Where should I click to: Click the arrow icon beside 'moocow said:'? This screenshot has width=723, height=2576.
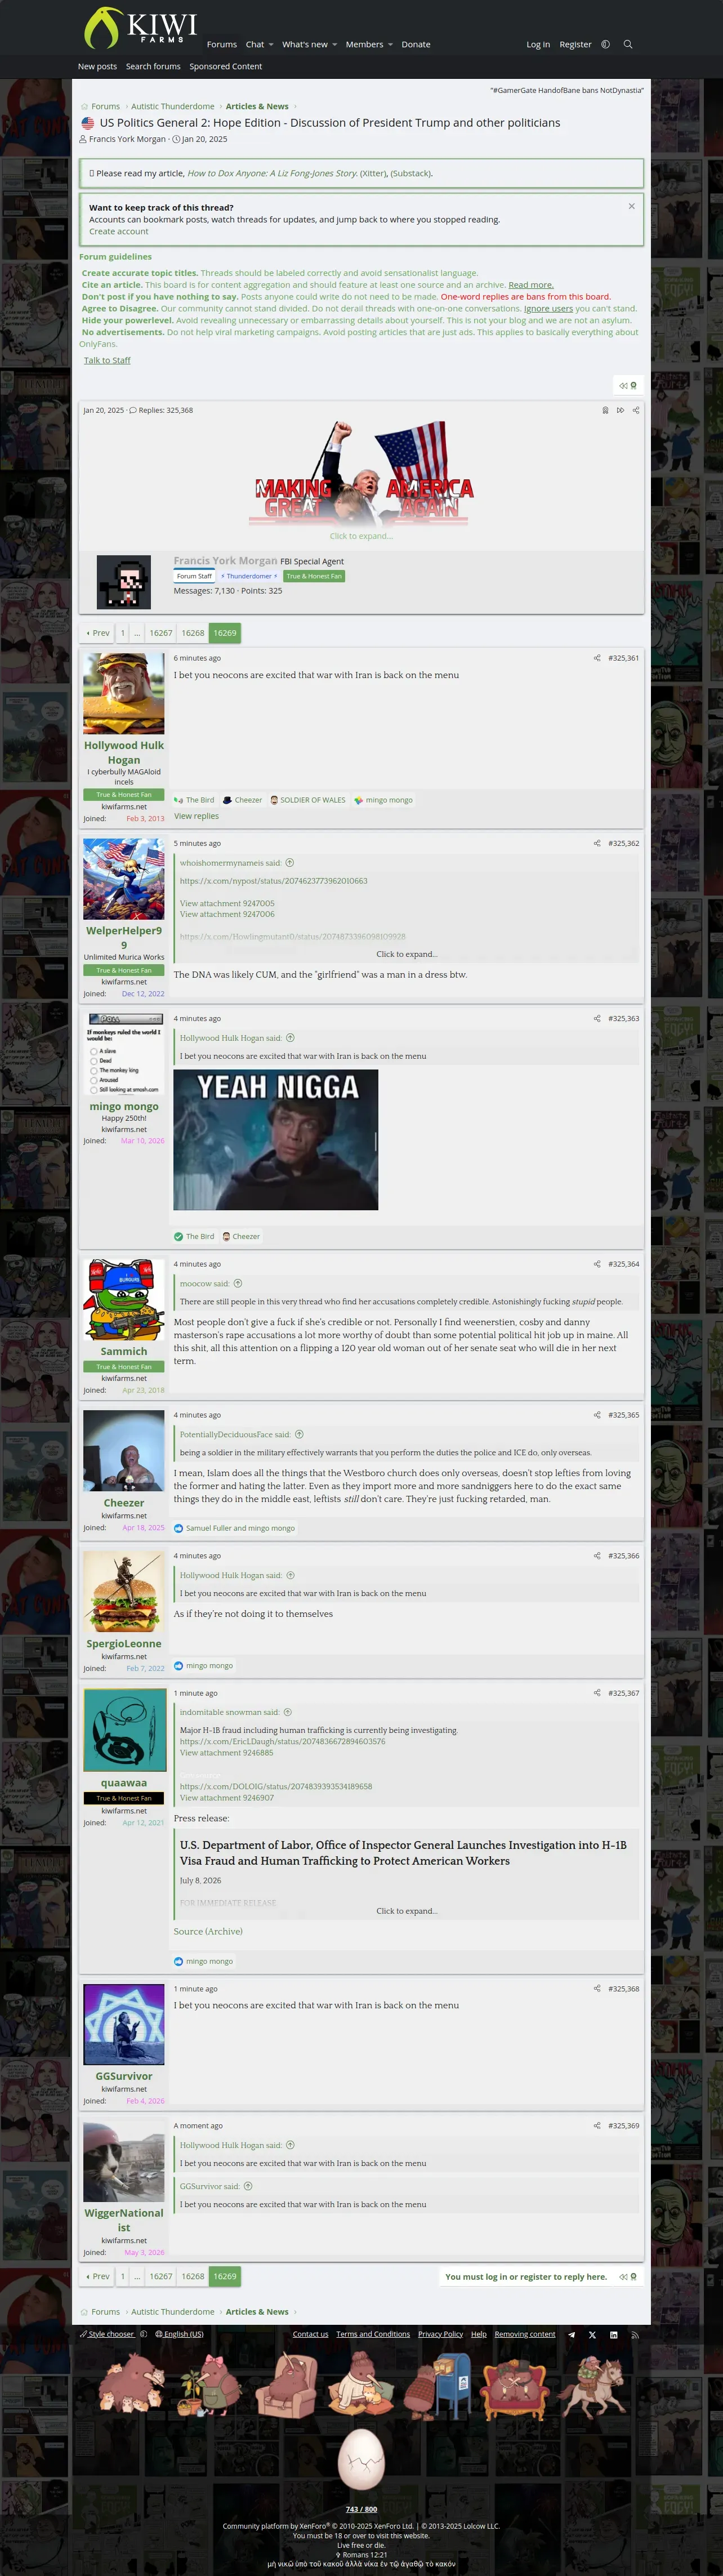(238, 1283)
